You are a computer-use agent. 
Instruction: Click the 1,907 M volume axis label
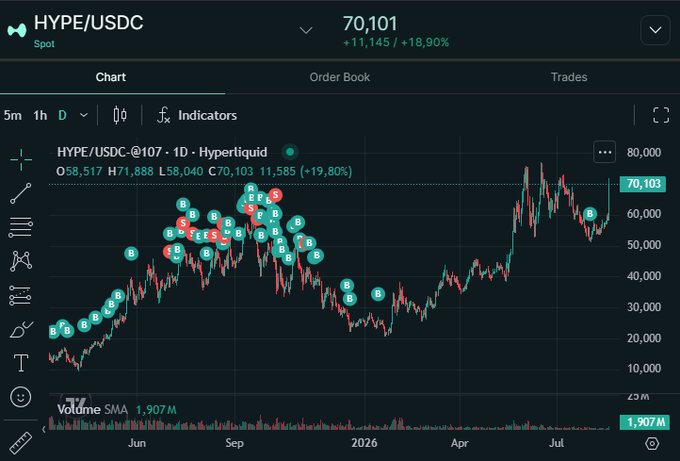(645, 422)
